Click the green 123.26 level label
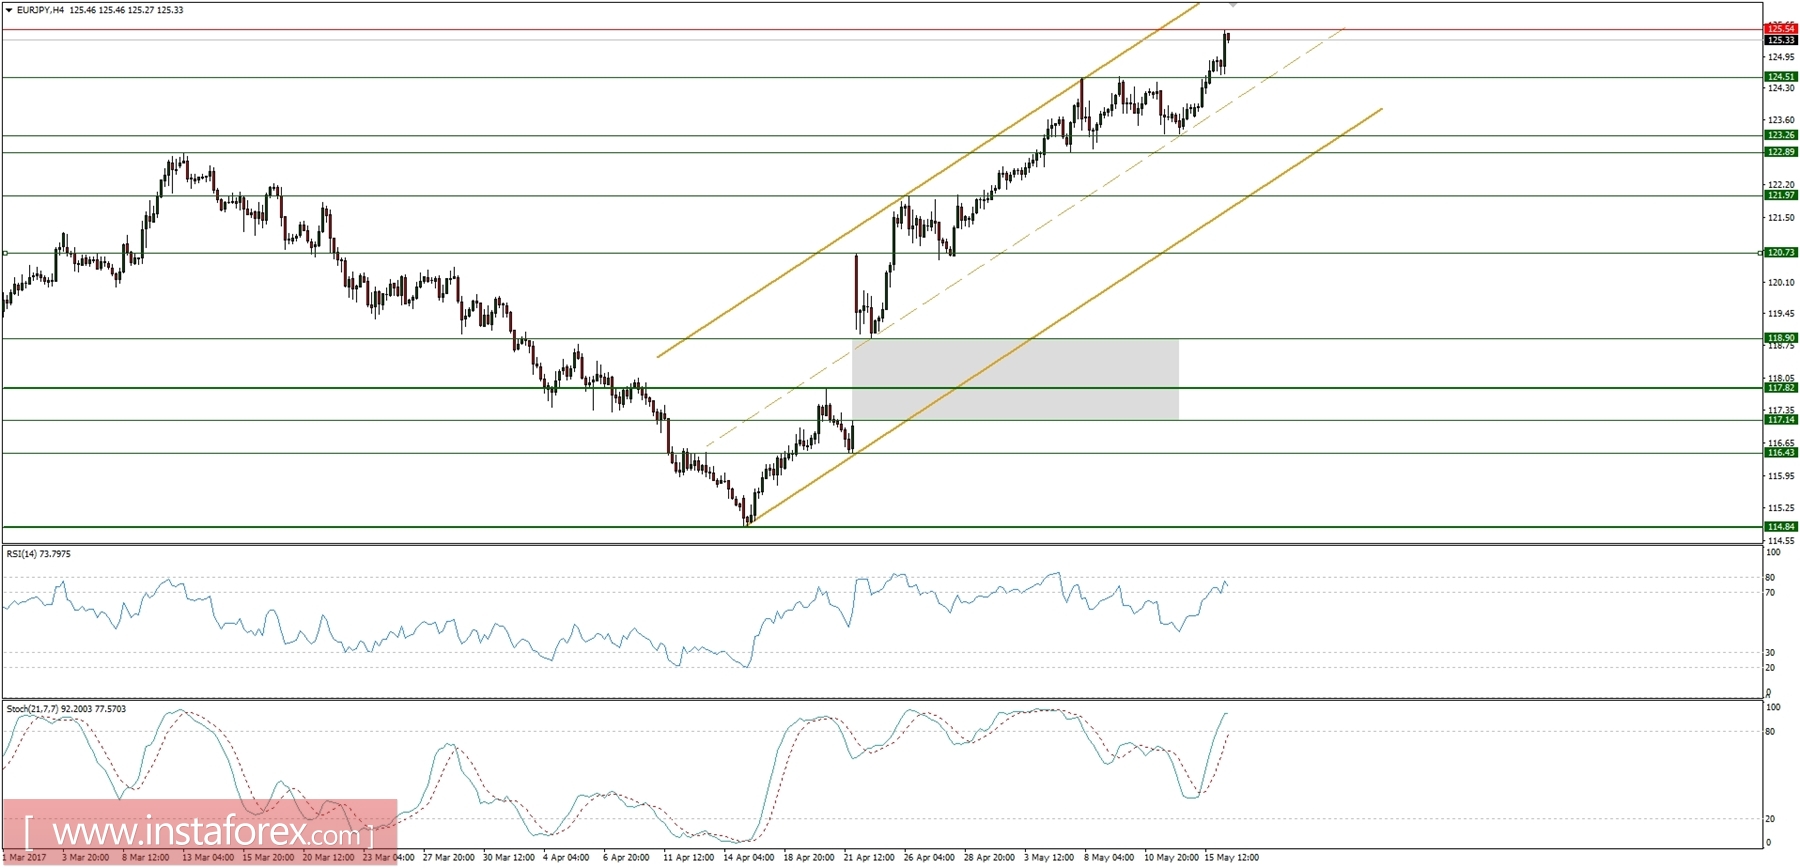Viewport: 1800px width, 868px height. pyautogui.click(x=1781, y=135)
